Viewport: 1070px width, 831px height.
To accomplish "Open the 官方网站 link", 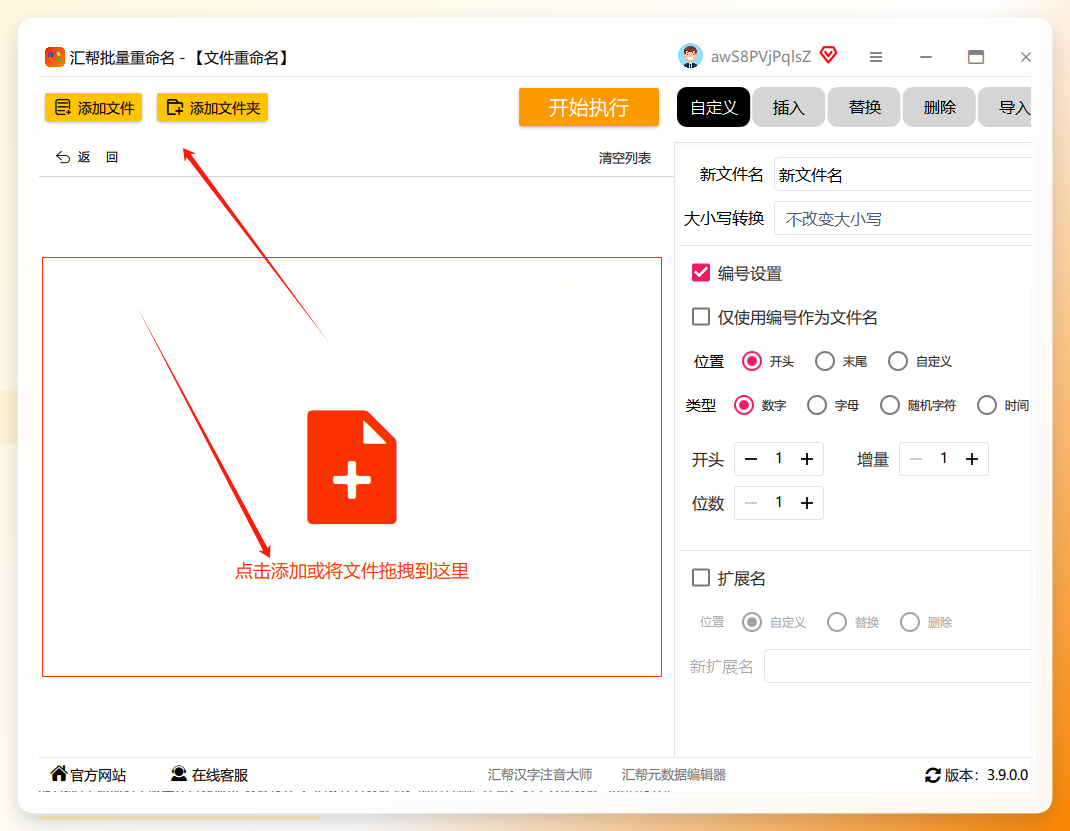I will click(x=88, y=774).
